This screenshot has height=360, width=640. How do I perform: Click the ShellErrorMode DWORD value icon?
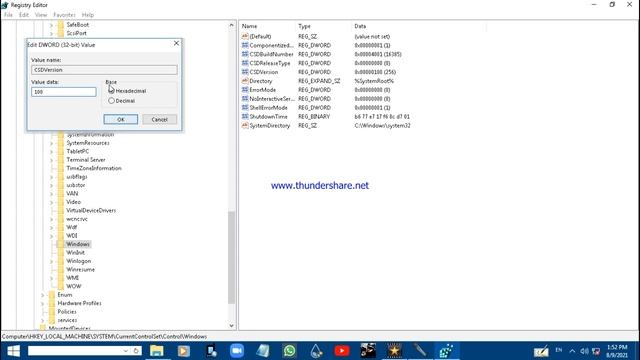[245, 108]
